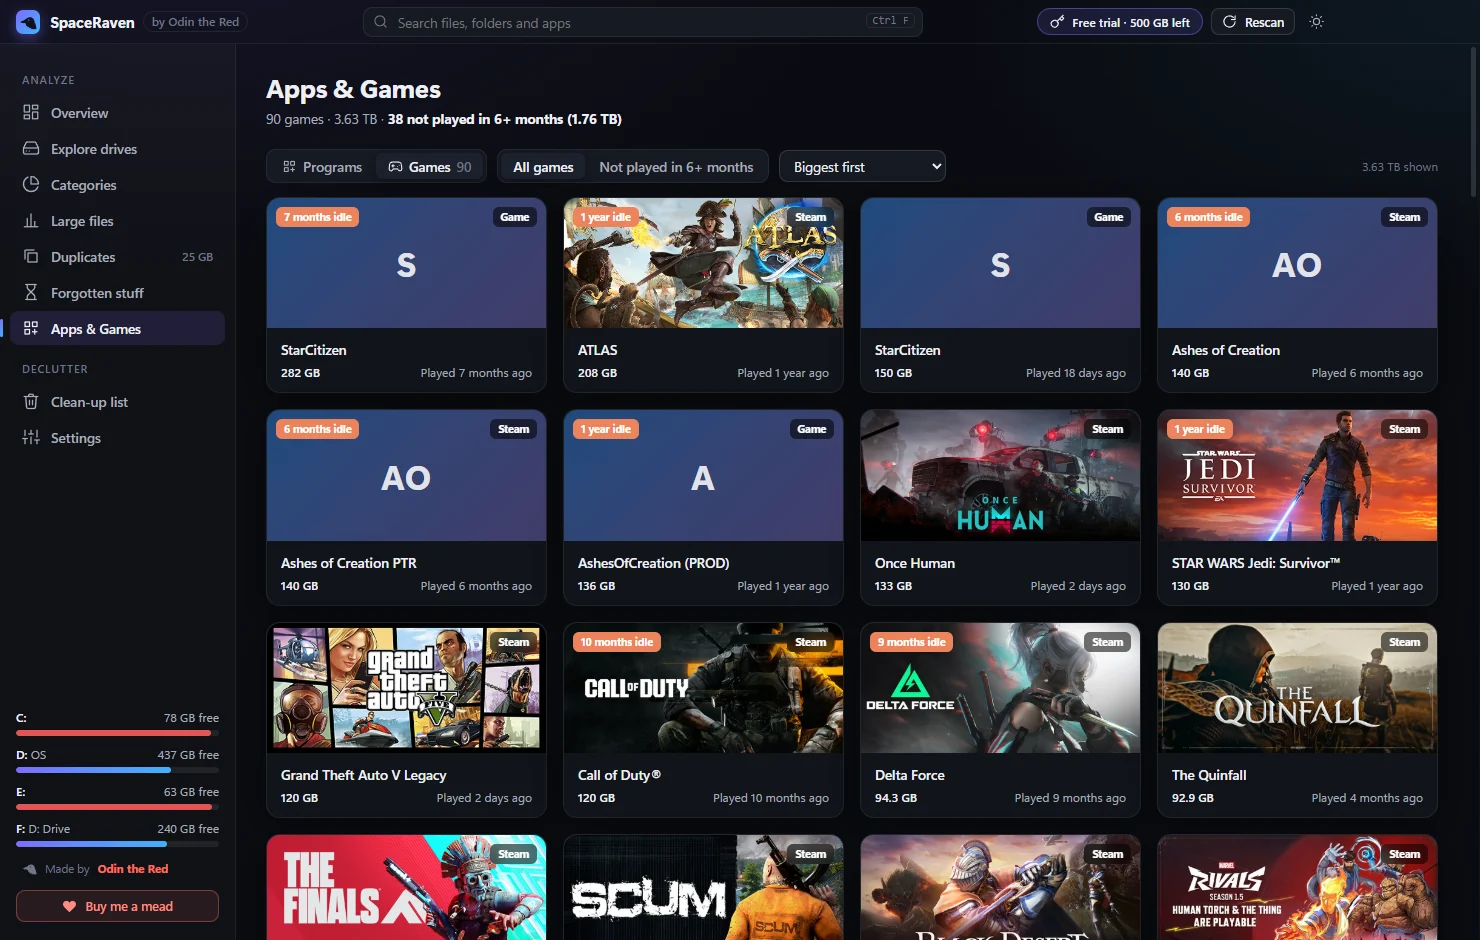
Task: Open the Forgotten stuff hourglass icon
Action: tap(31, 292)
